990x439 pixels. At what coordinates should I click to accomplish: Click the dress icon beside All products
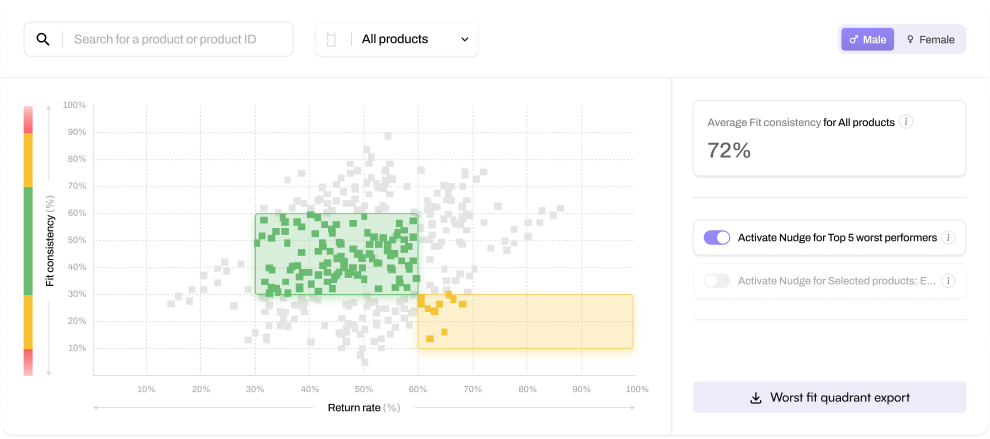coord(331,39)
